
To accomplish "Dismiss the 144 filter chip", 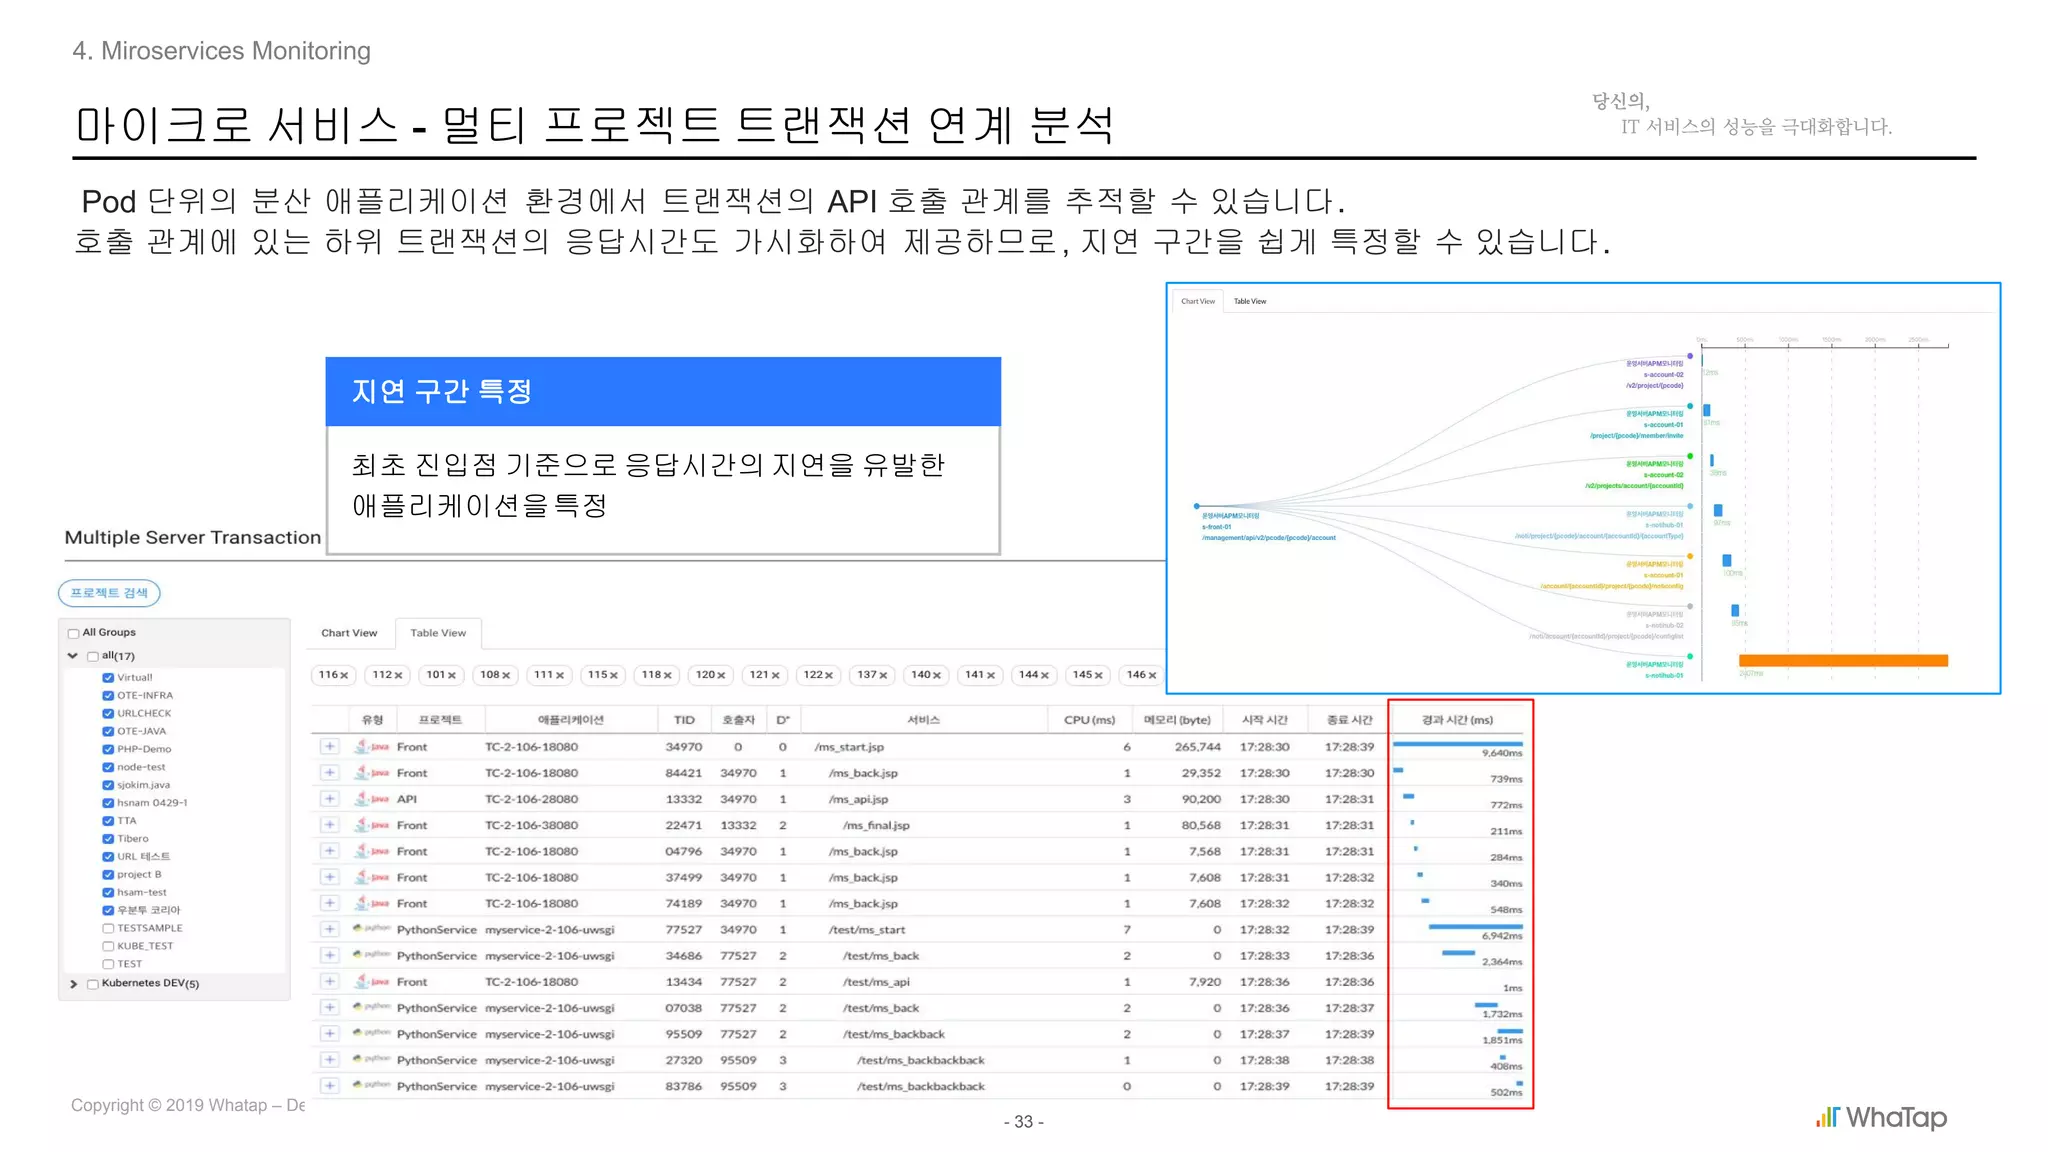I will [1045, 675].
